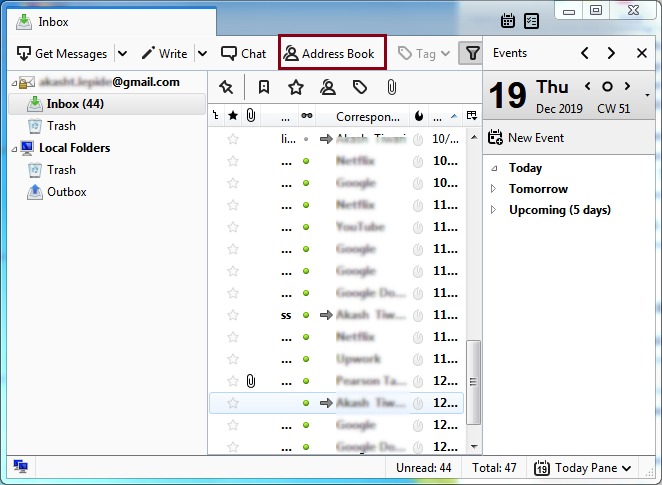Viewport: 662px width, 485px height.
Task: Collapse the gmail.com account tree
Action: pos(14,83)
